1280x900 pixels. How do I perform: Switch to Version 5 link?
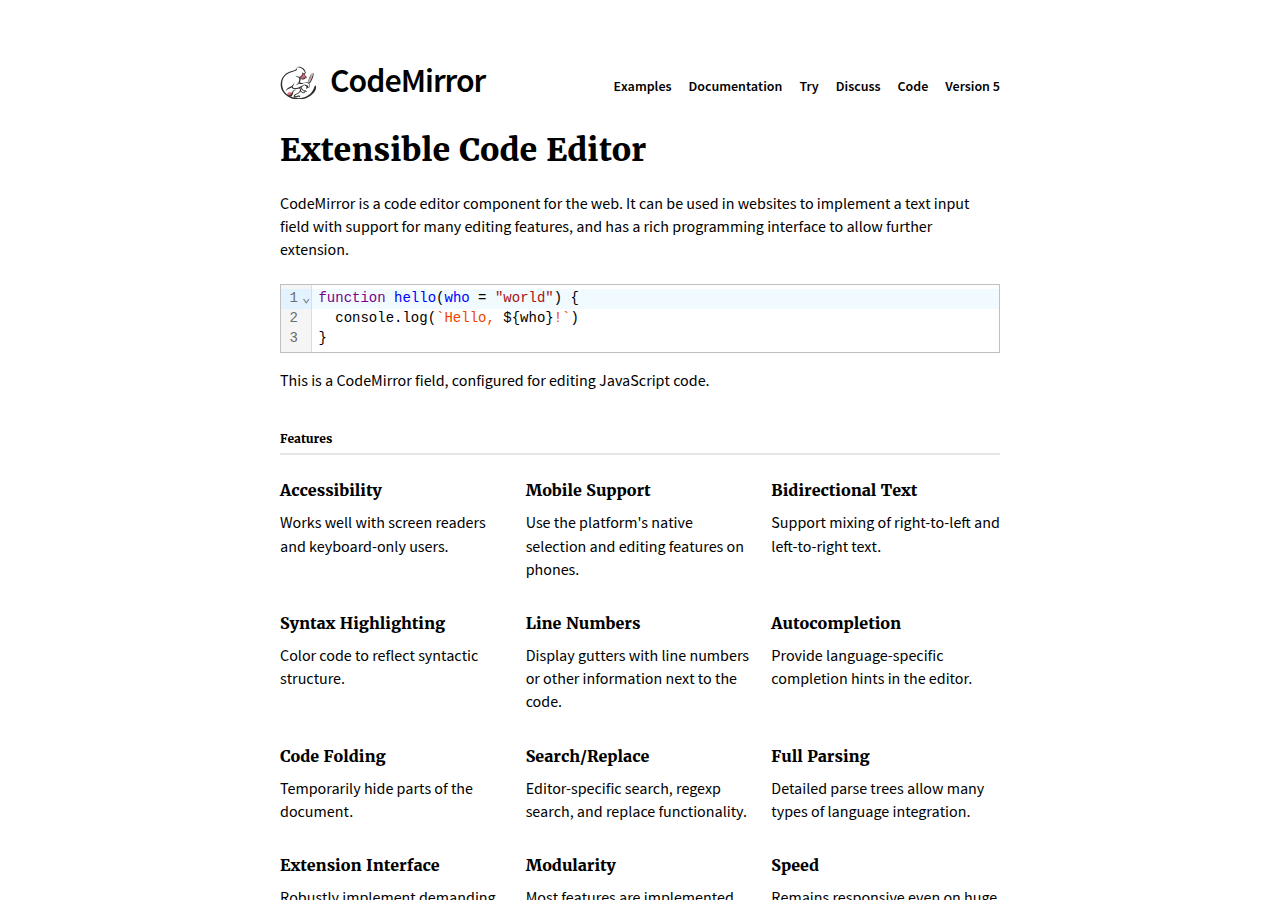click(x=972, y=87)
